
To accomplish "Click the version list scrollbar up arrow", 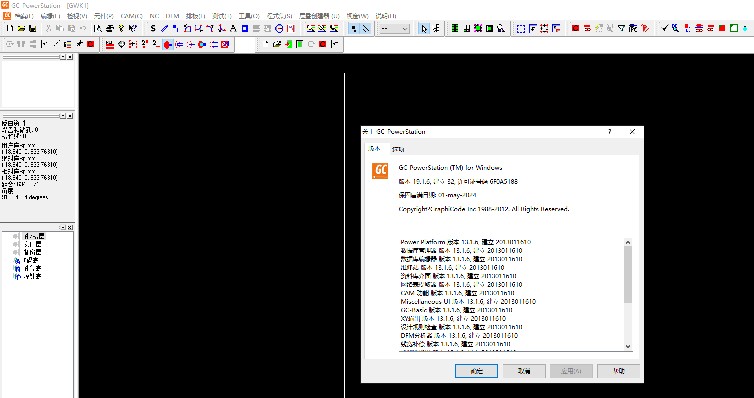I will [628, 242].
